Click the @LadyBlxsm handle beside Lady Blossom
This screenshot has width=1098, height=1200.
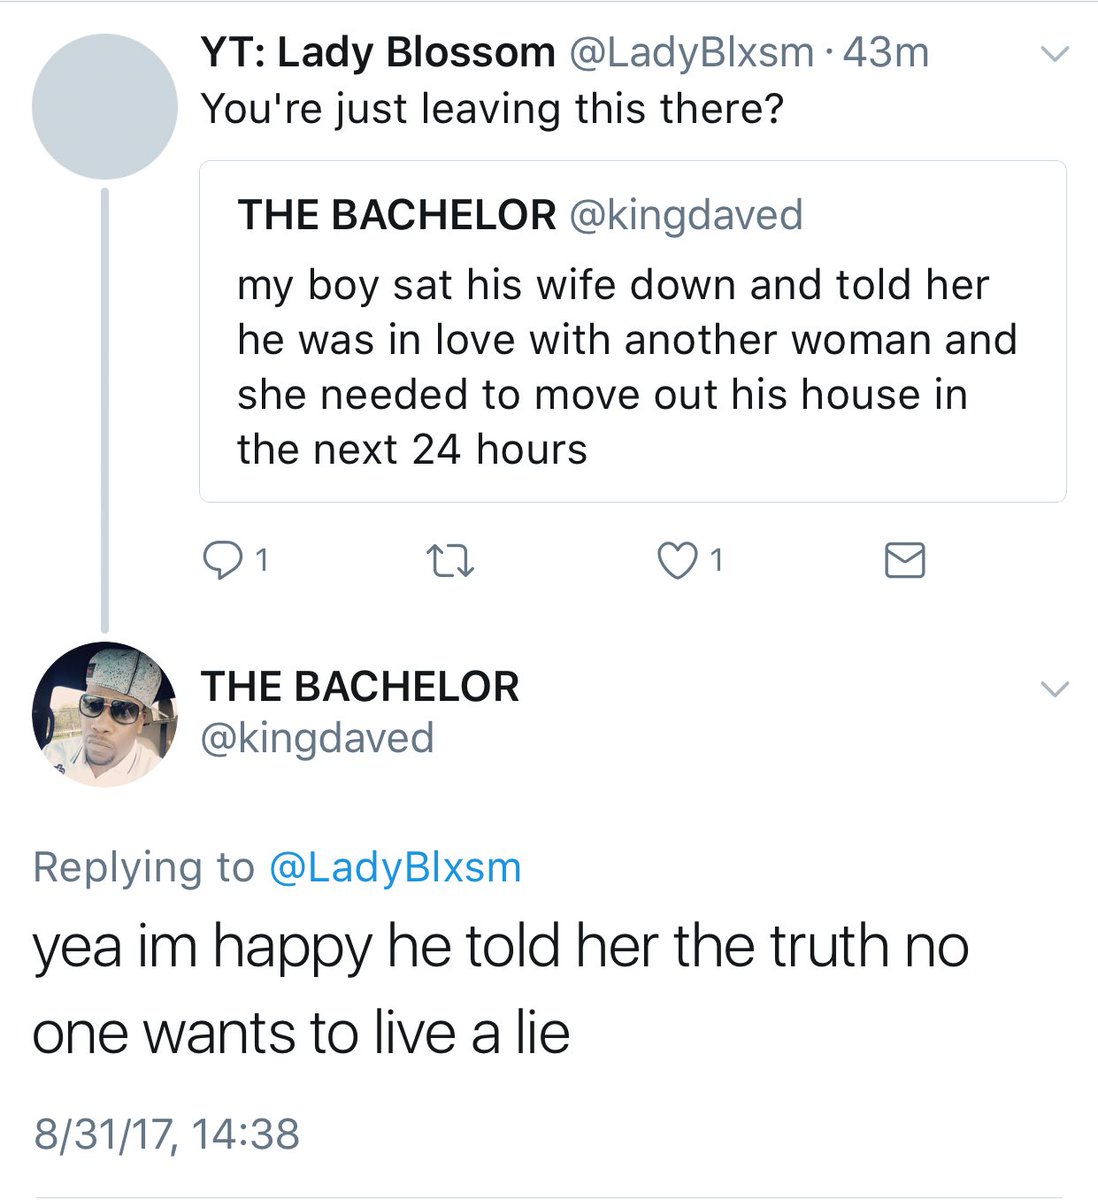[x=691, y=53]
